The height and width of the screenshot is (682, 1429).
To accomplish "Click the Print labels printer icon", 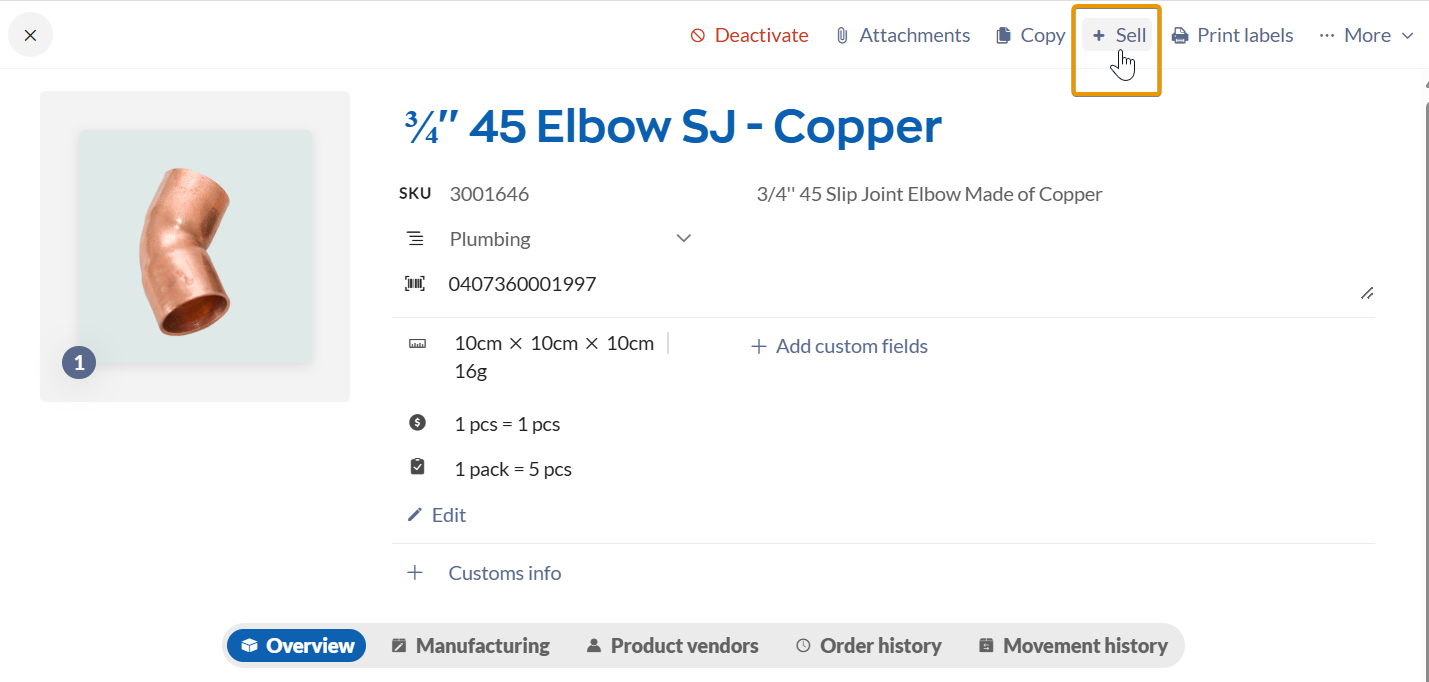I will pyautogui.click(x=1180, y=36).
